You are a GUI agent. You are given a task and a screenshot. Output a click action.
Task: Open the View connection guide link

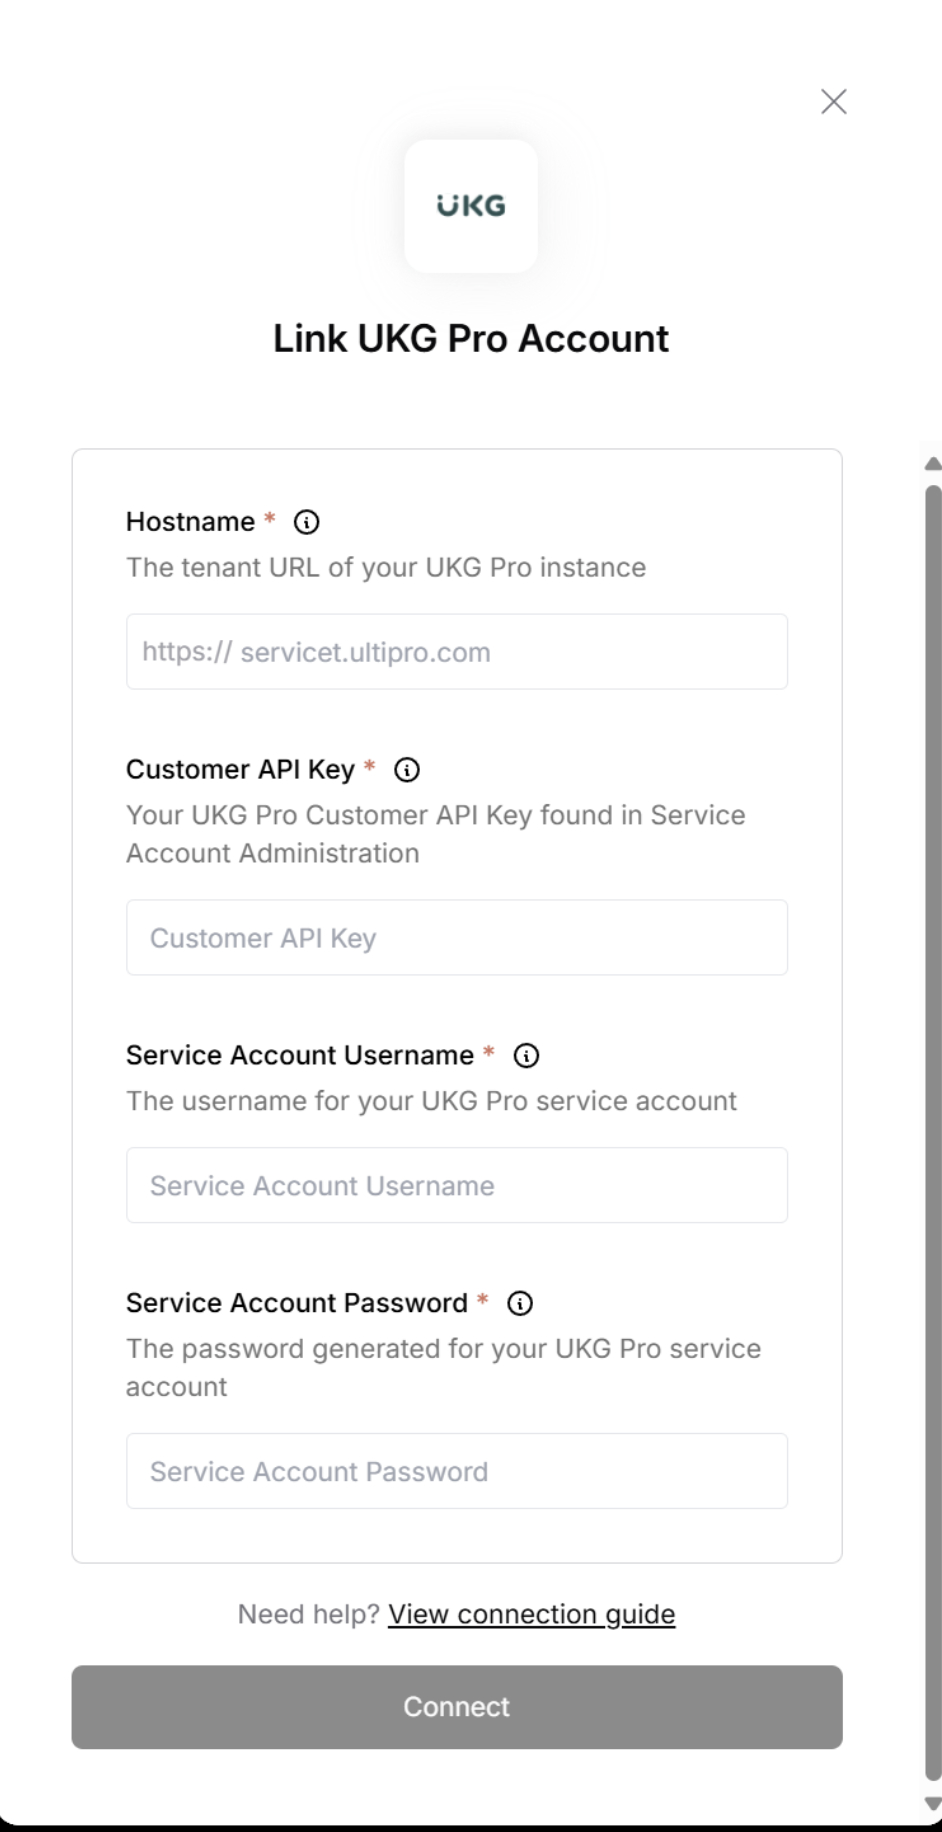pyautogui.click(x=531, y=1614)
